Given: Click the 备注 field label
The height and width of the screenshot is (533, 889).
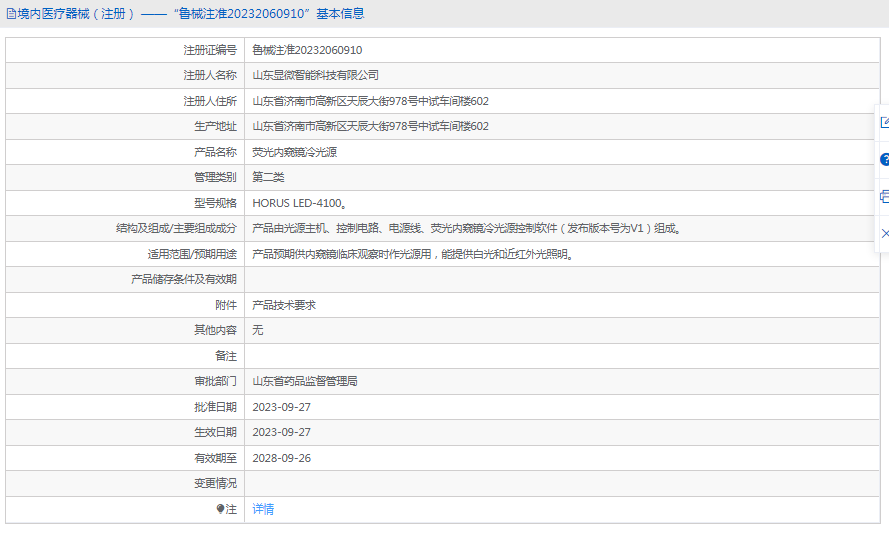Looking at the screenshot, I should tap(226, 356).
